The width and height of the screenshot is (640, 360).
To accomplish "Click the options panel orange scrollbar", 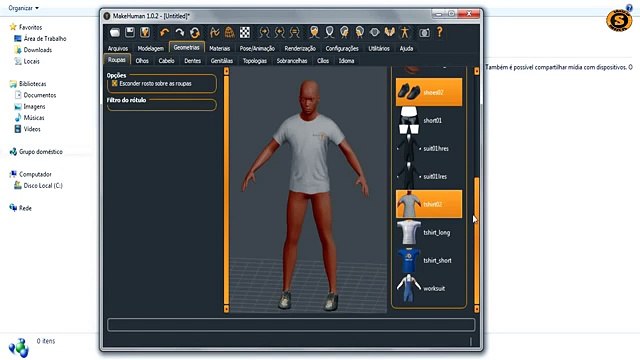I will 227,190.
